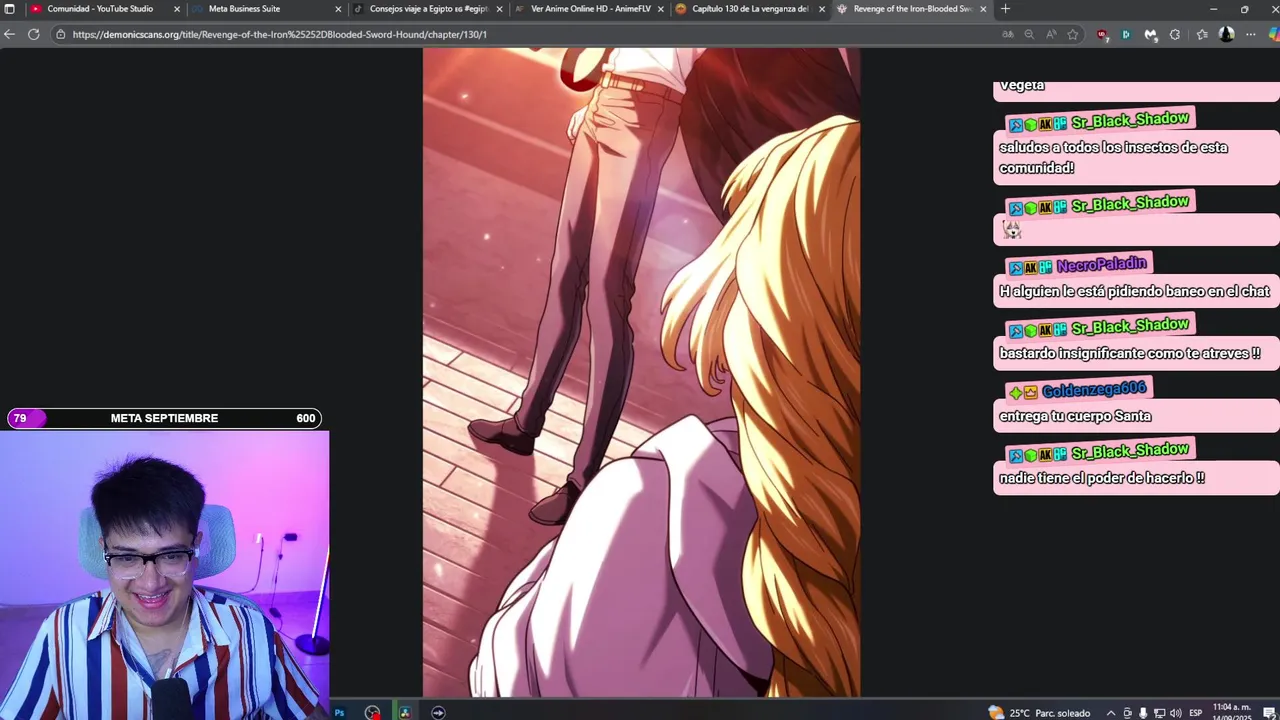The width and height of the screenshot is (1280, 720).
Task: Switch to Comunidad - YouTube Studio tab
Action: tap(100, 9)
